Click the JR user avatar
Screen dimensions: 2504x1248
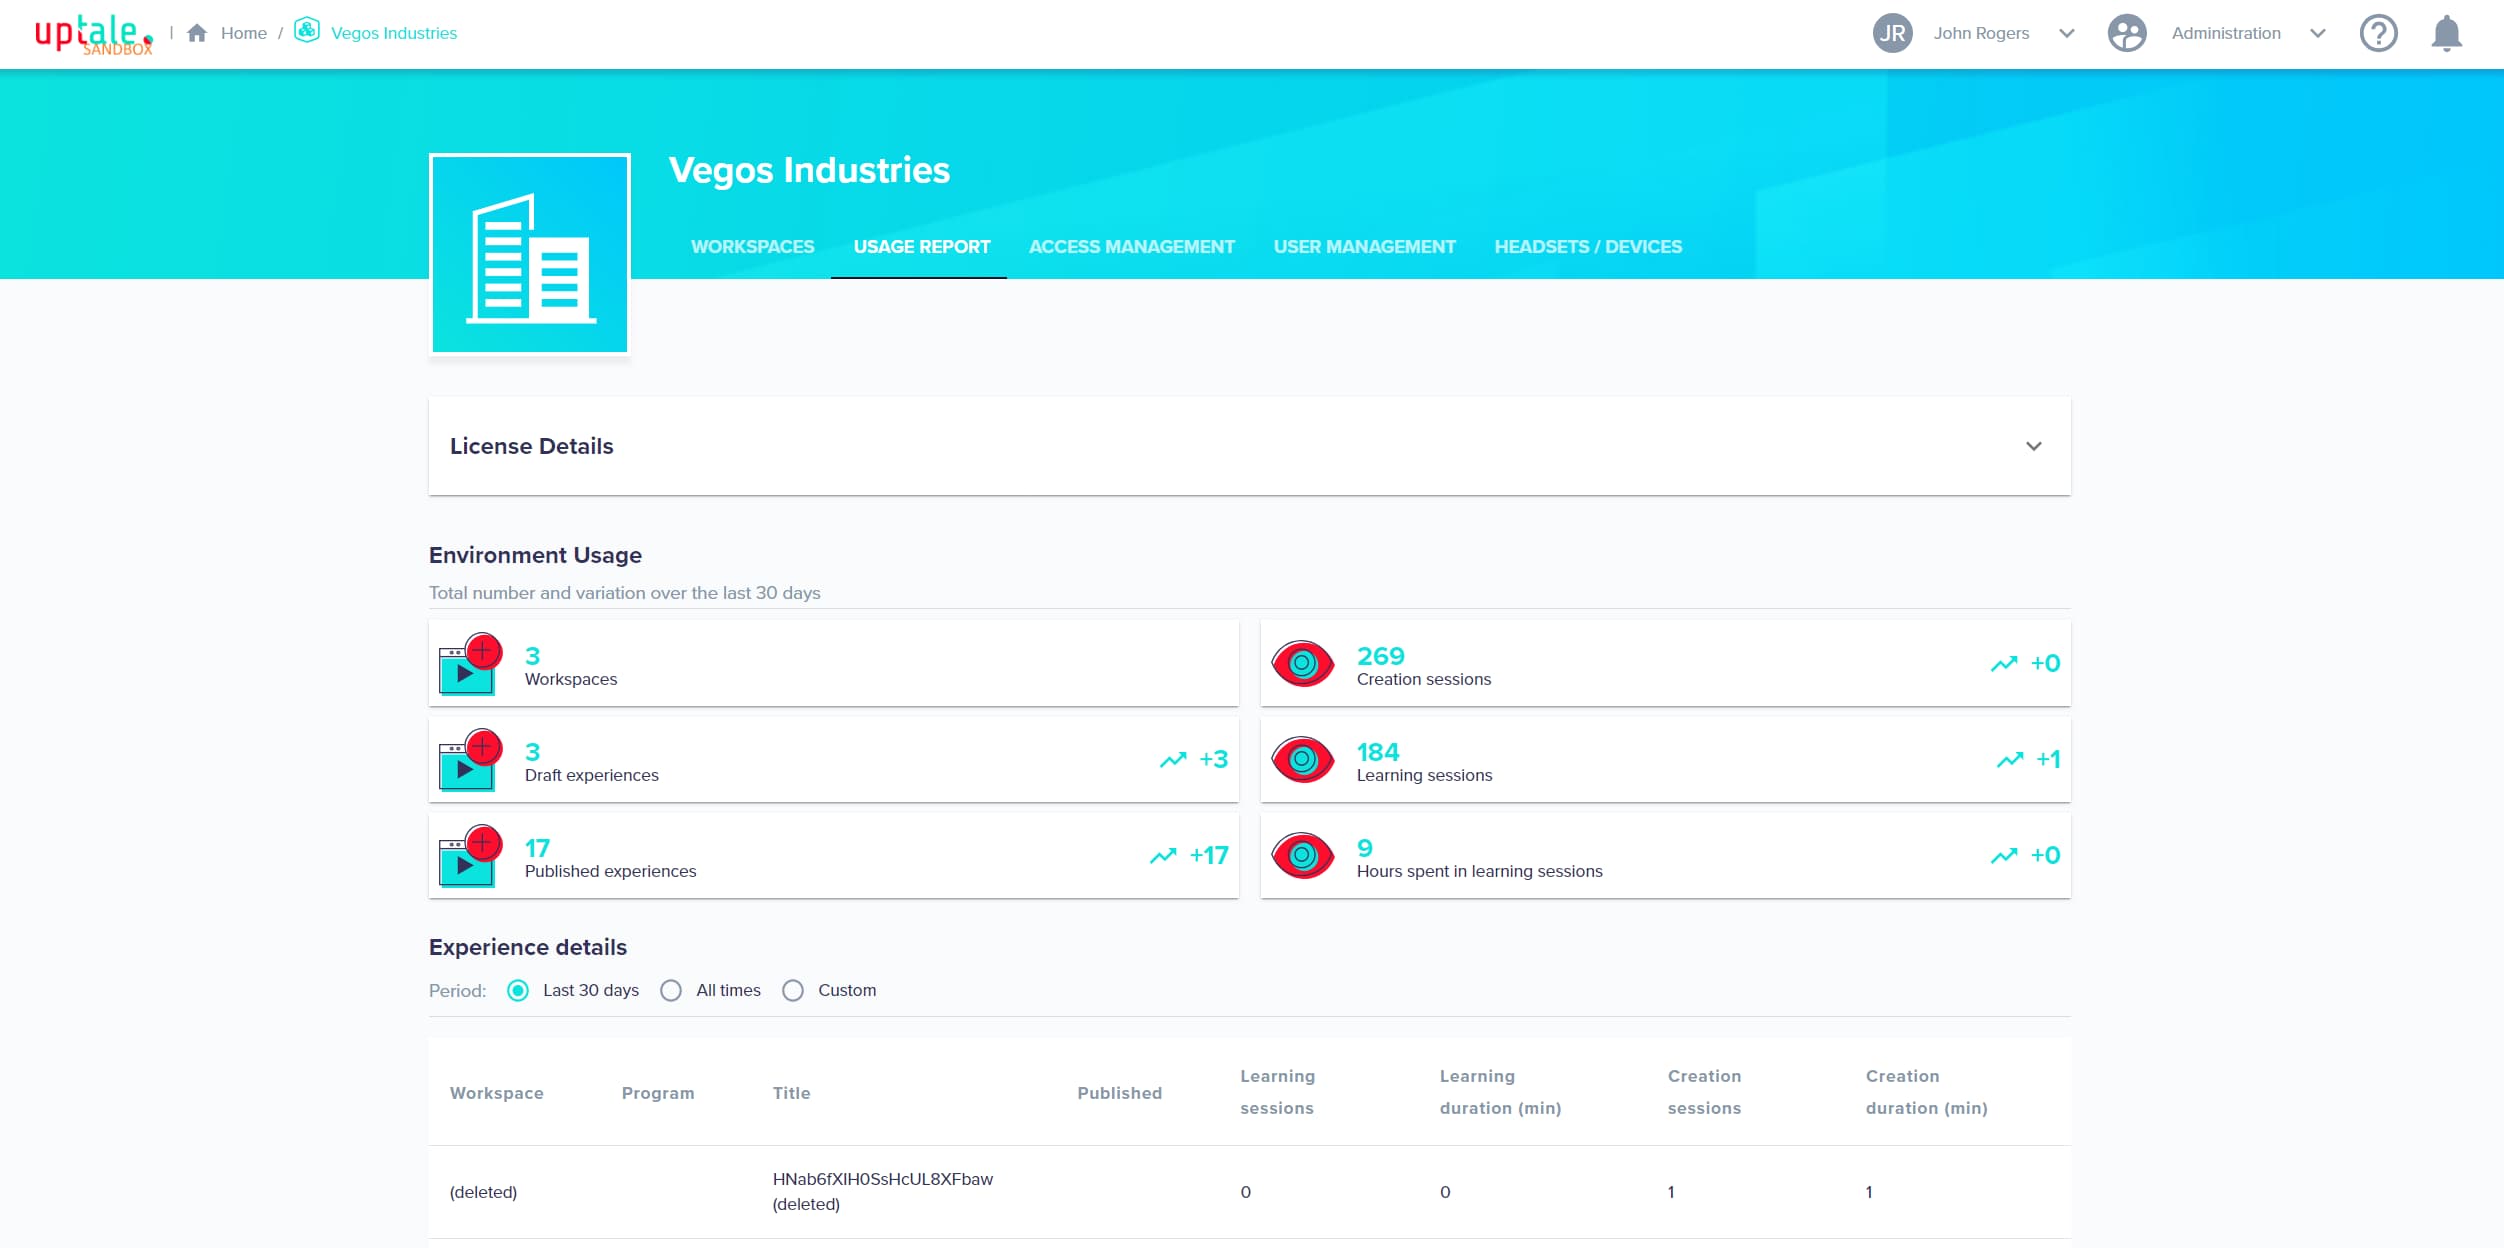pos(1892,33)
